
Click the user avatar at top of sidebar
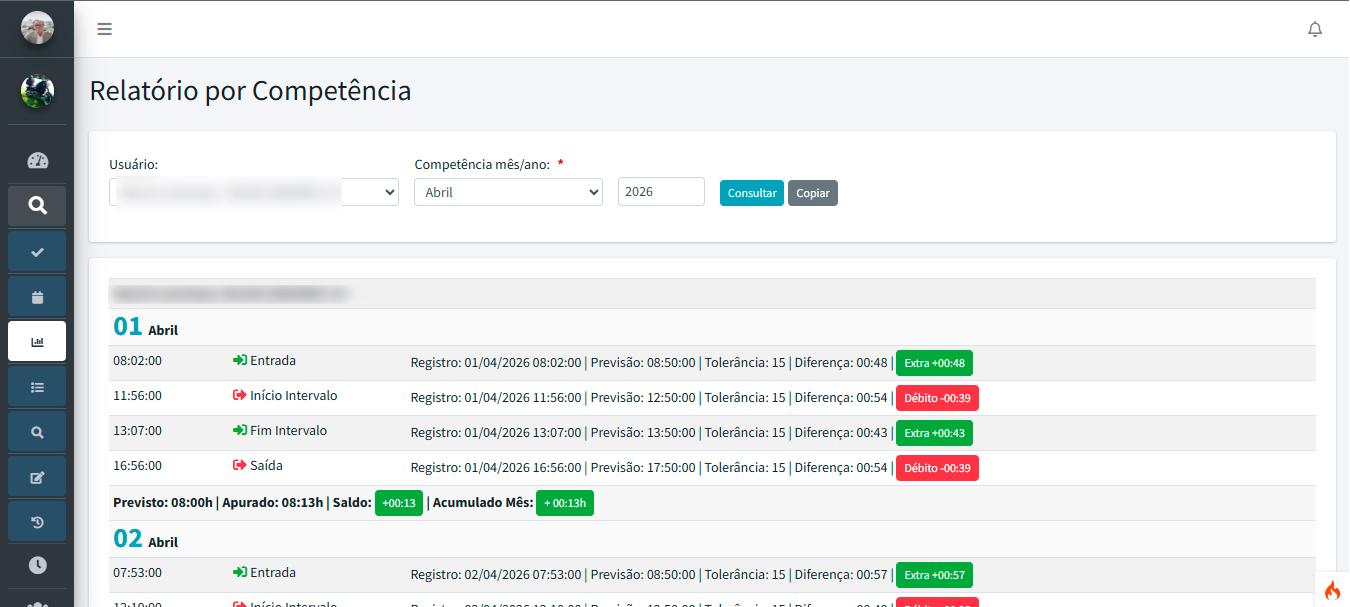[x=37, y=28]
